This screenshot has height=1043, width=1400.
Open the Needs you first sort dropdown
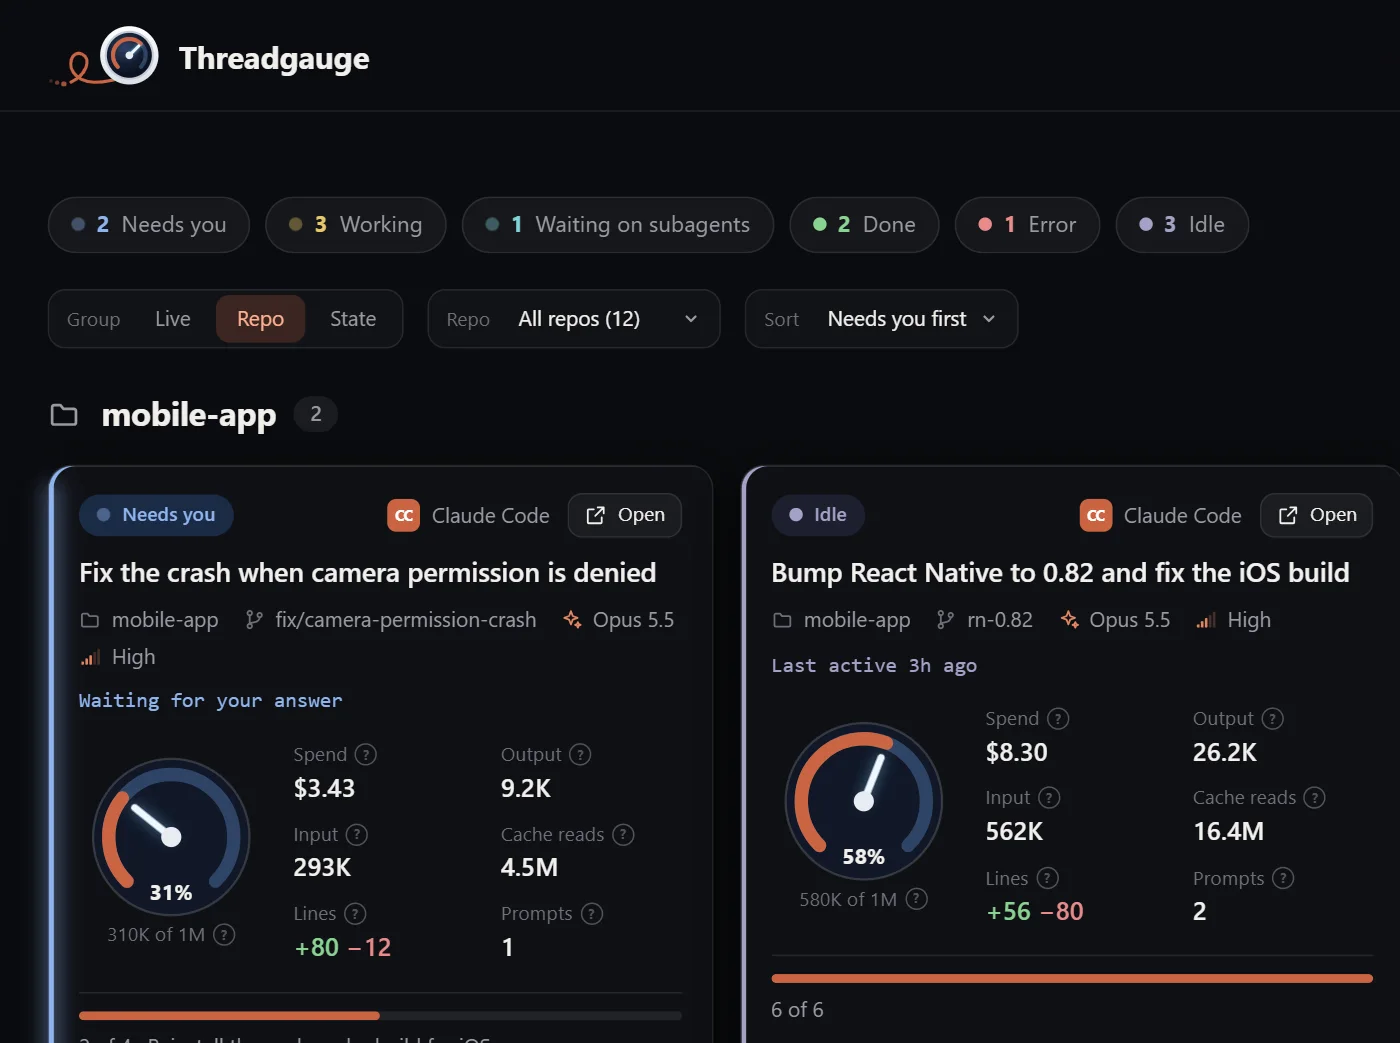pyautogui.click(x=881, y=319)
